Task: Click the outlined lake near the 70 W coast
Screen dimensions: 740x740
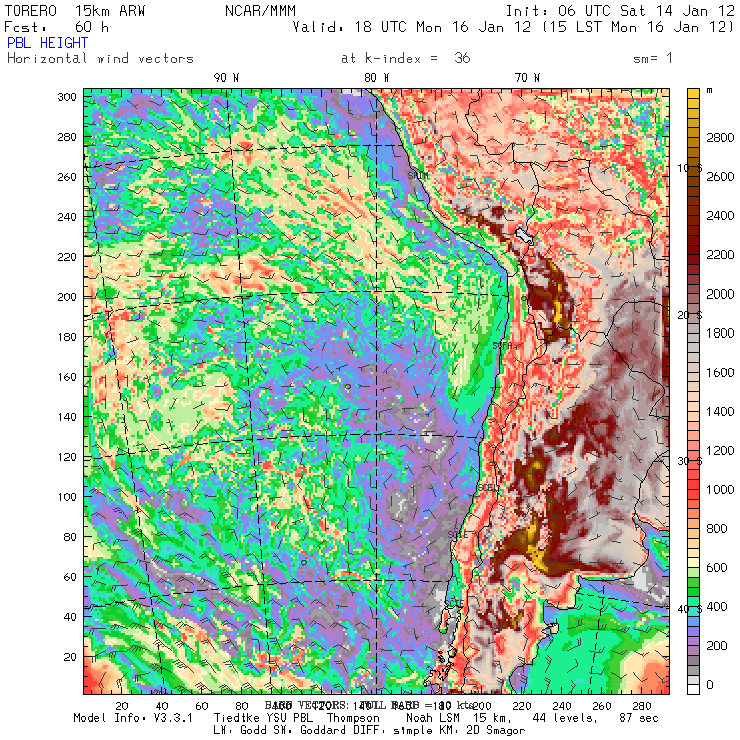Action: coord(525,236)
